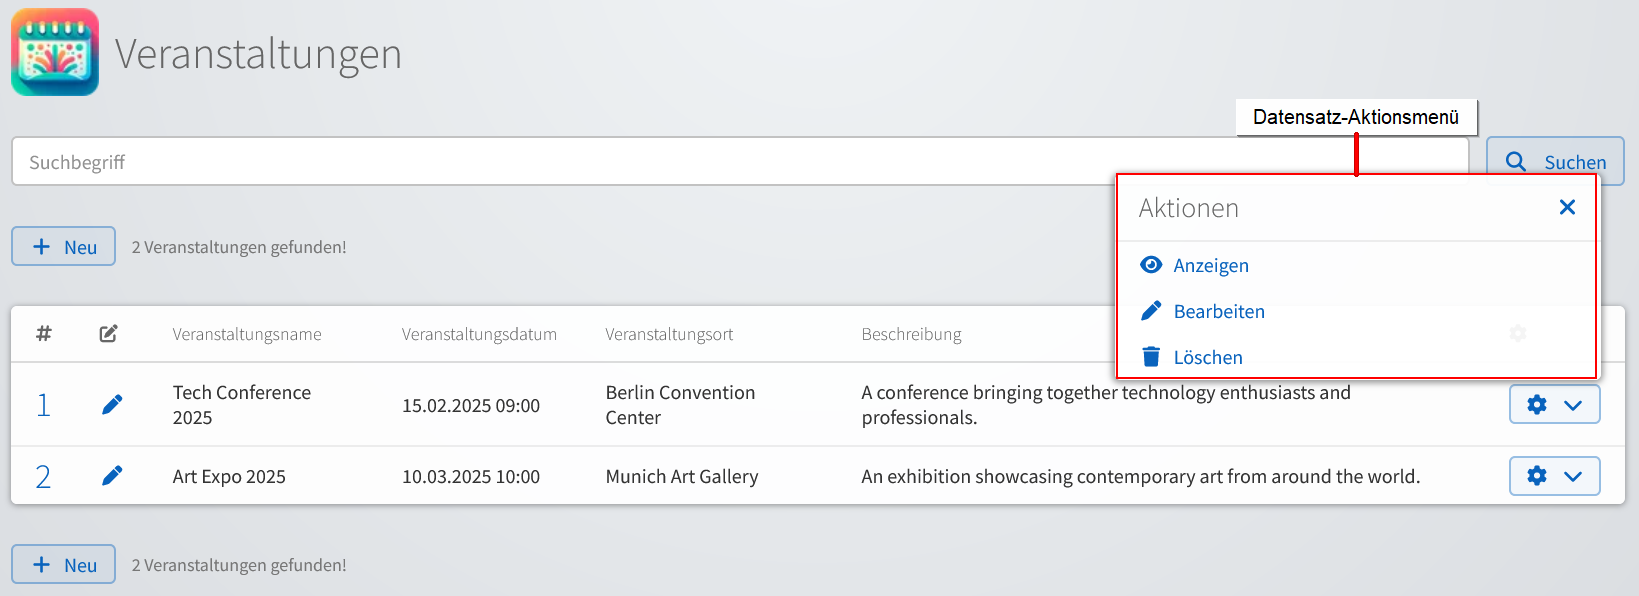The height and width of the screenshot is (596, 1639).
Task: Click pencil icon for Art Expo 2025
Action: (x=112, y=476)
